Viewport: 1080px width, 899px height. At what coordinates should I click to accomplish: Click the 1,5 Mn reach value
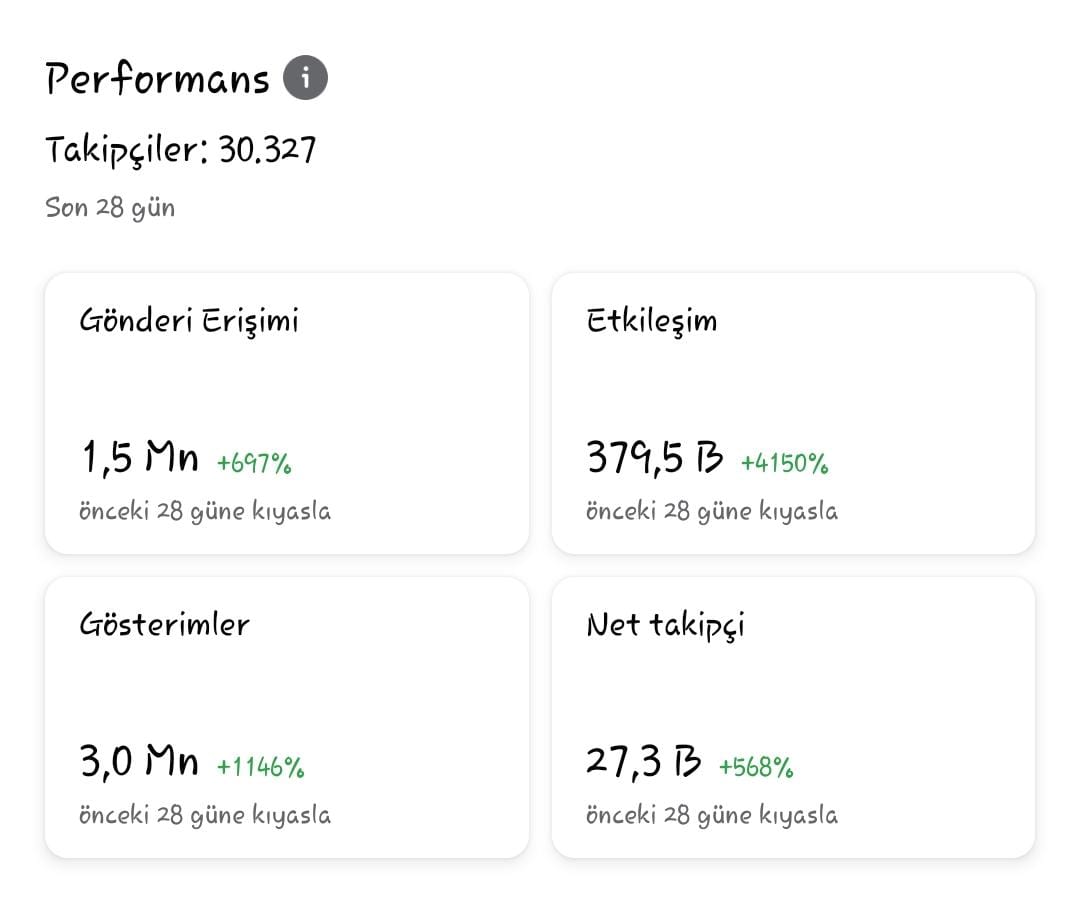pos(140,457)
